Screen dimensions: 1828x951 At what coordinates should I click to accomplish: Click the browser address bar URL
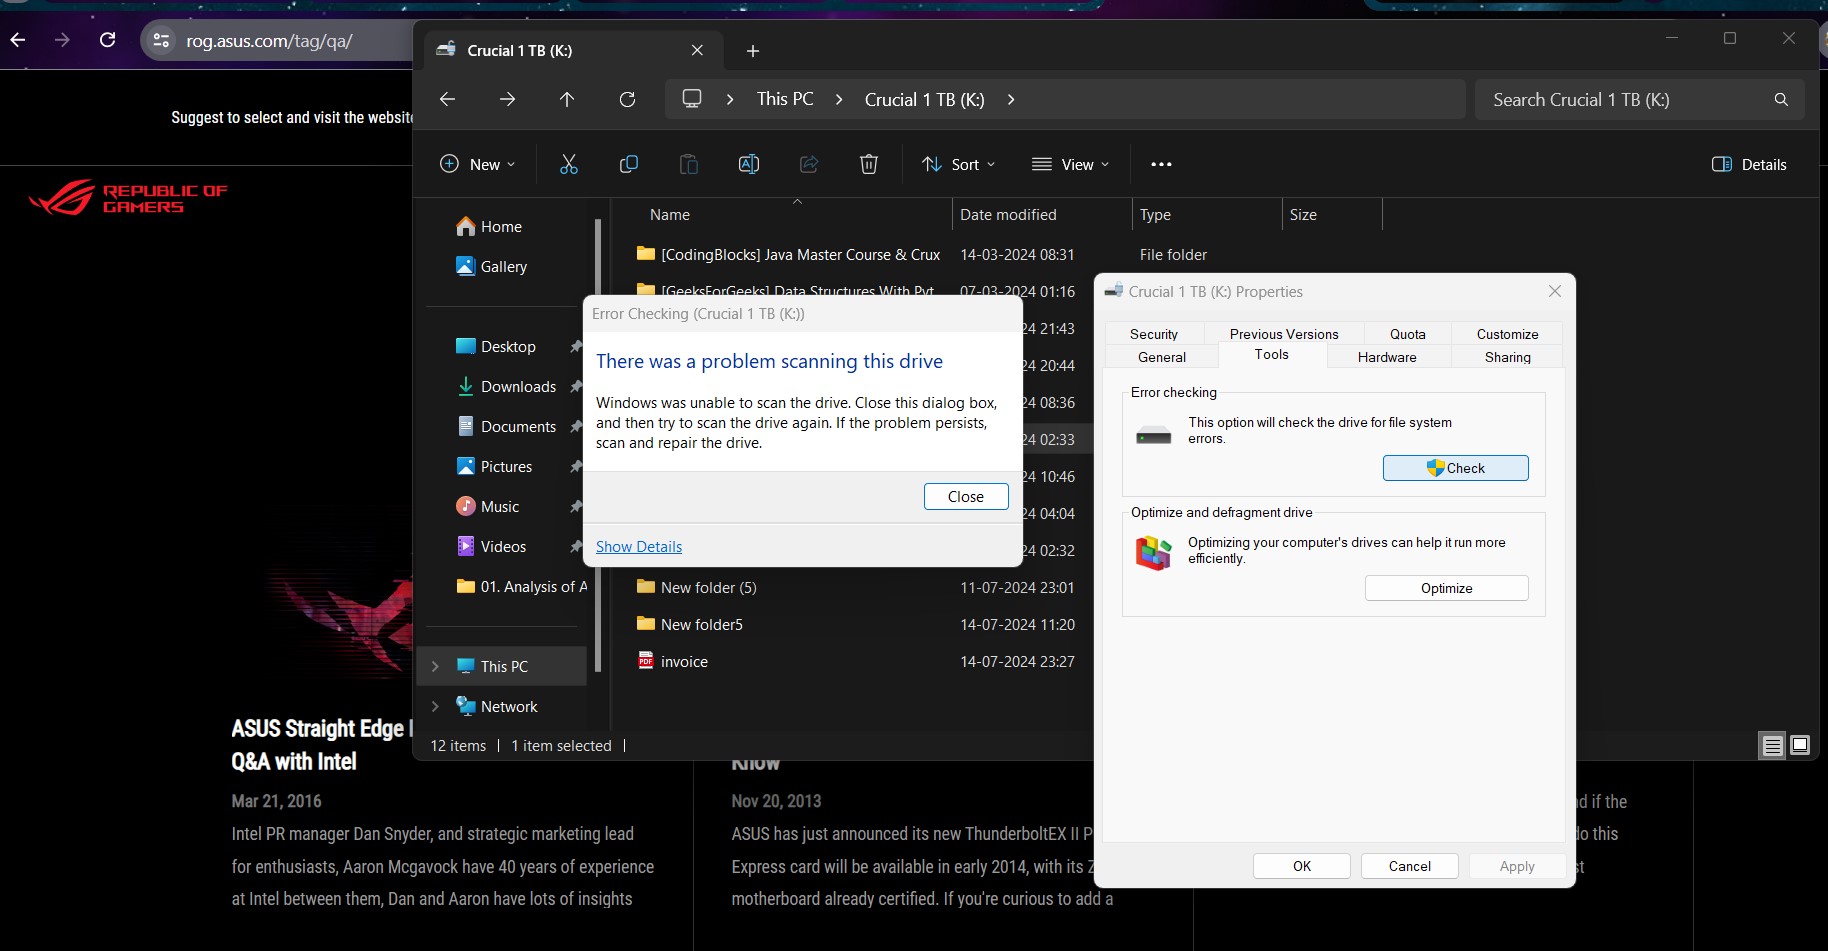(269, 41)
